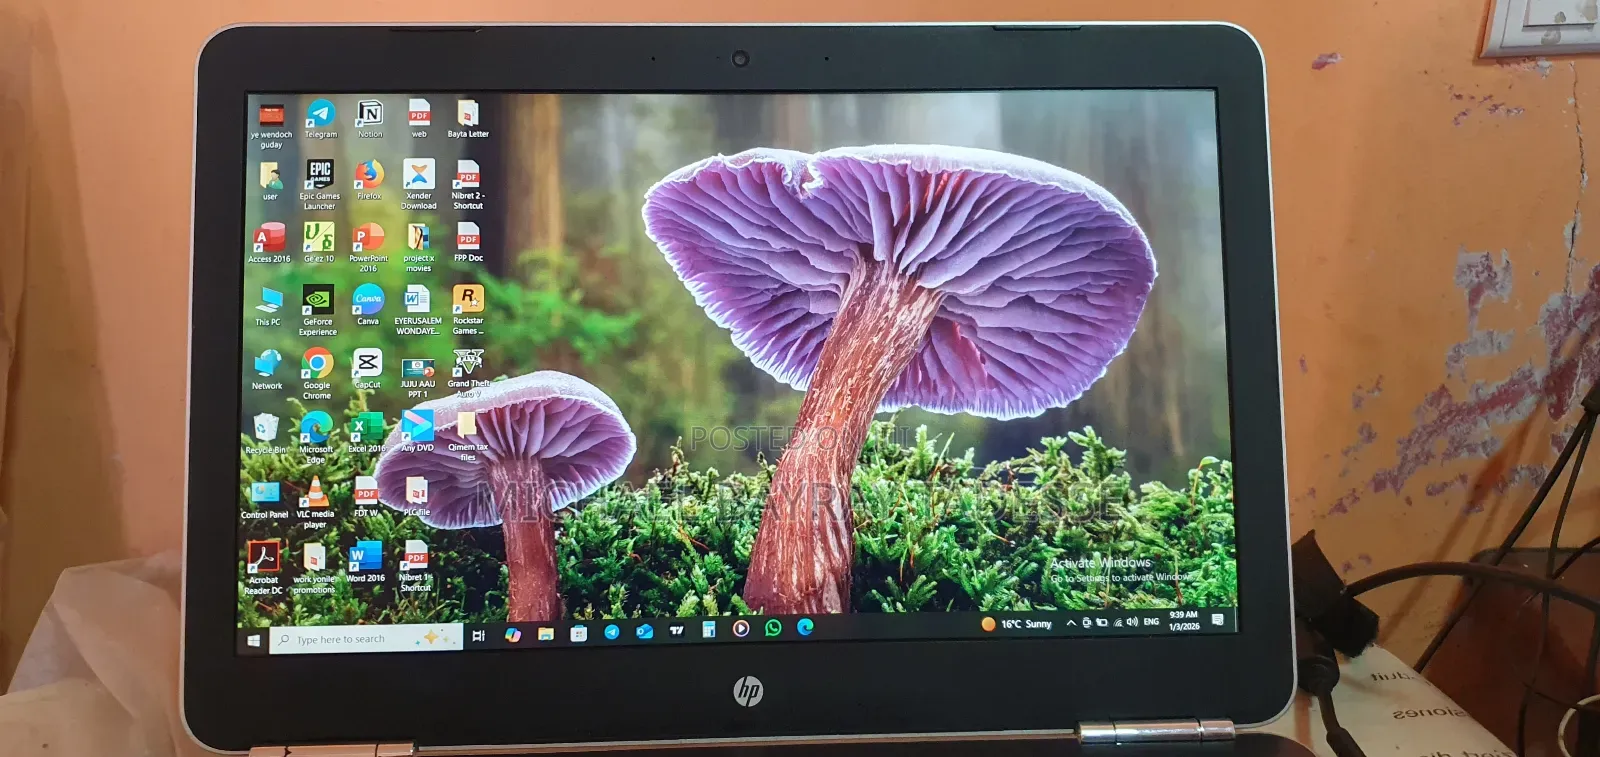The width and height of the screenshot is (1600, 757).
Task: Launch the Grand Theft Auto V shortcut
Action: click(468, 373)
